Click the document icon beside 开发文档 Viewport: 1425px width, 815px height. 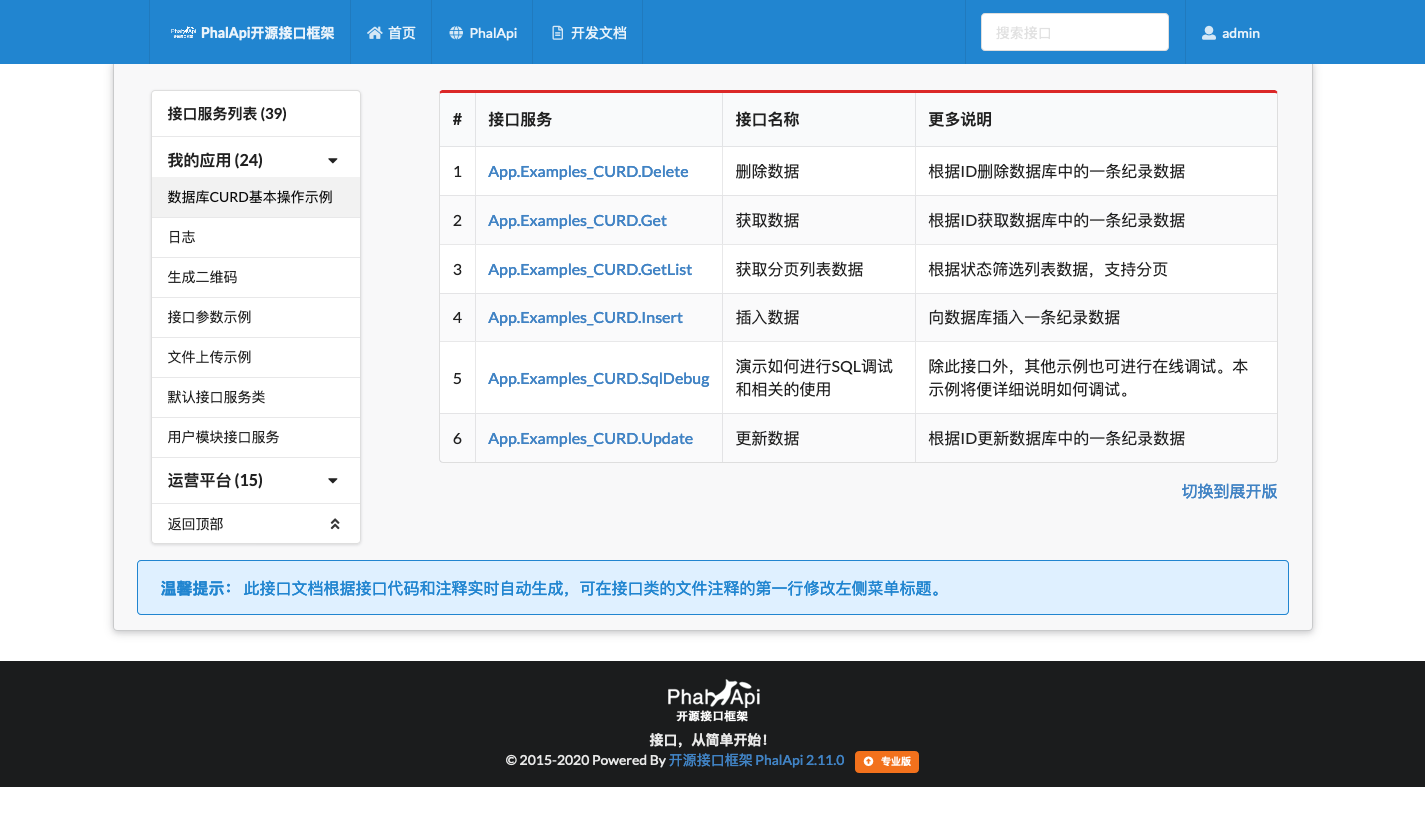(x=558, y=33)
